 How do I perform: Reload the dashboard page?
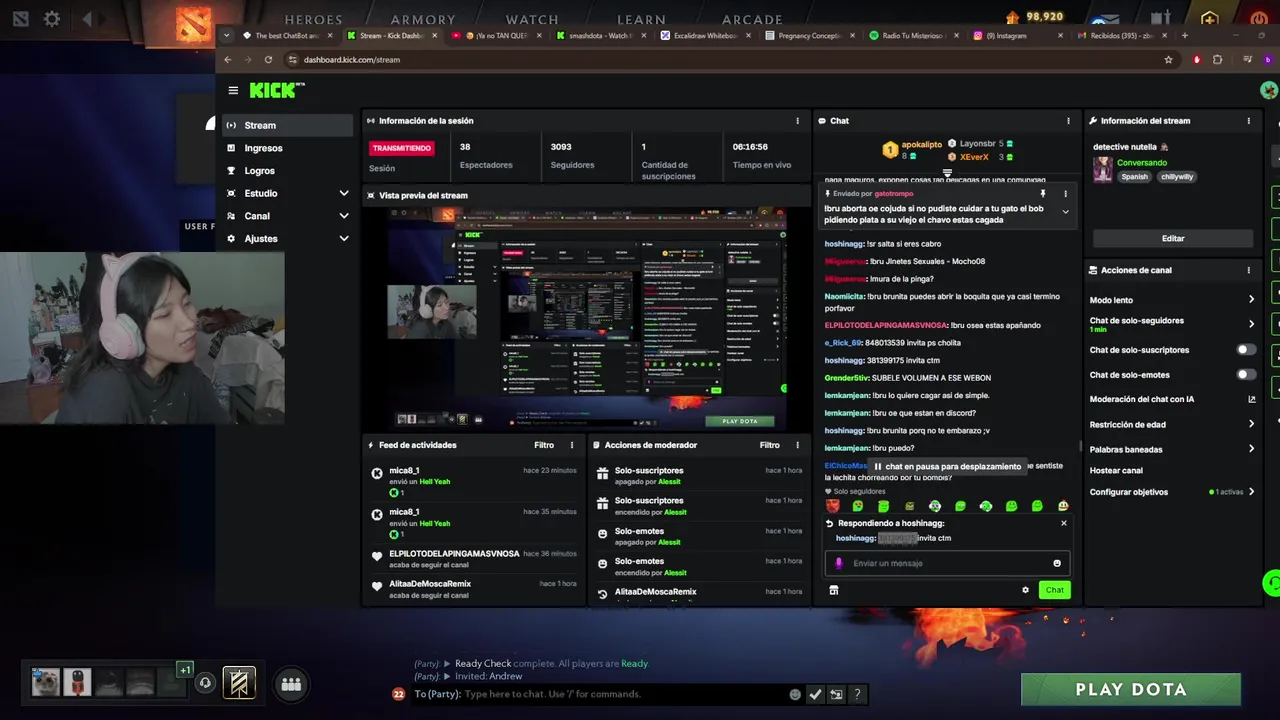[268, 60]
